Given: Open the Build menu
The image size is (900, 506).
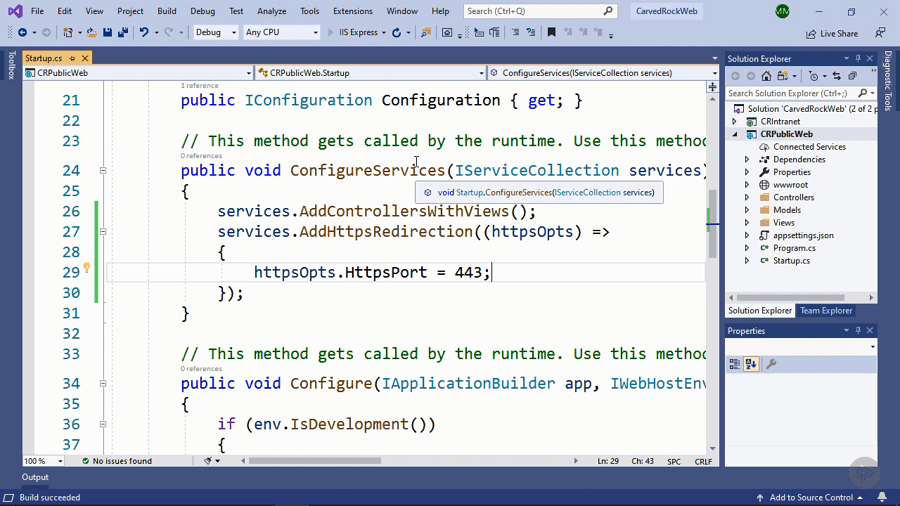Looking at the screenshot, I should pyautogui.click(x=166, y=11).
